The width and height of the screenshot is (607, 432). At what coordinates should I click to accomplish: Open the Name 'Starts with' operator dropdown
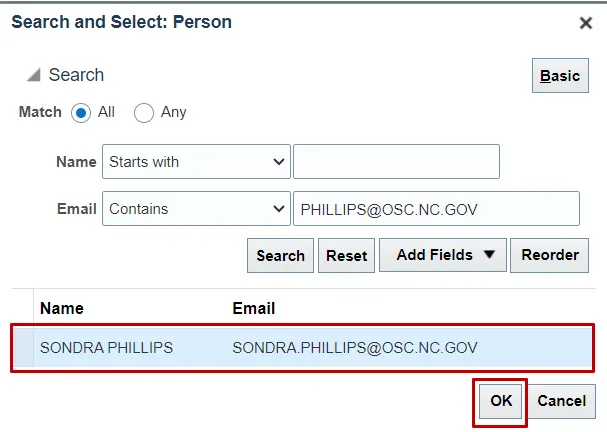[x=196, y=161]
